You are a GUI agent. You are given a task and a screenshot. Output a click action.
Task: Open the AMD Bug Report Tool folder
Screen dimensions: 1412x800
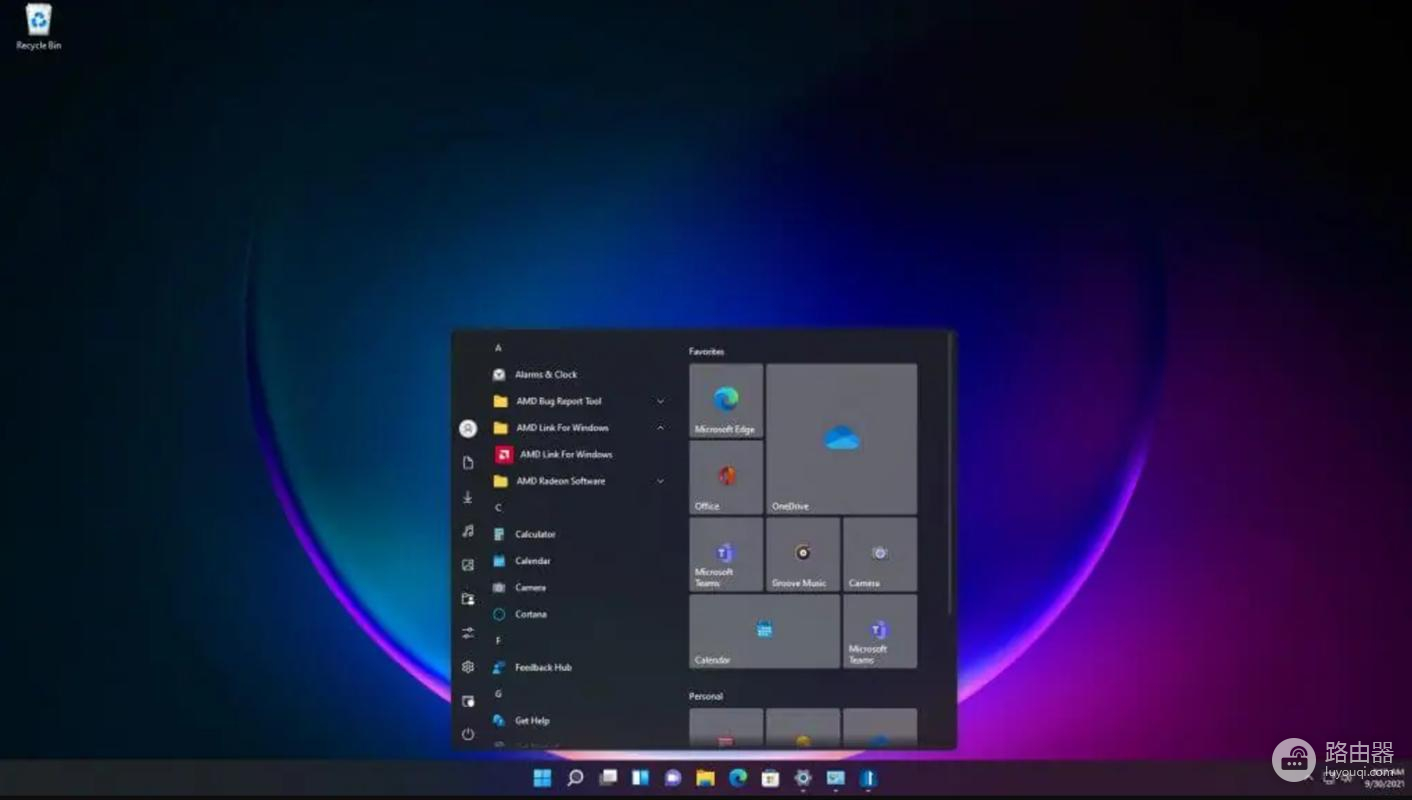coord(579,401)
